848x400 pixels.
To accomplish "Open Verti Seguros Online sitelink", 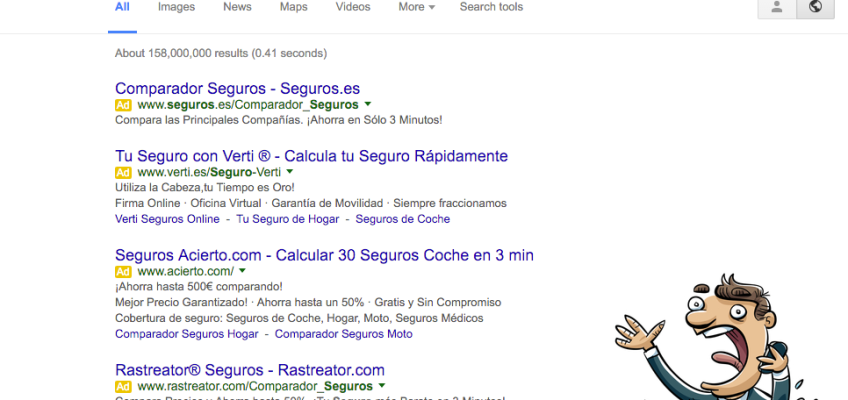I will (x=167, y=219).
